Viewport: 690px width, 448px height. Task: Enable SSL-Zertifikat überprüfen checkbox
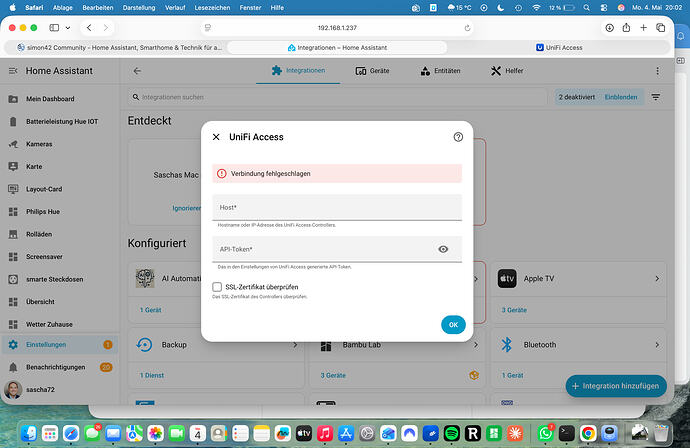coord(217,287)
